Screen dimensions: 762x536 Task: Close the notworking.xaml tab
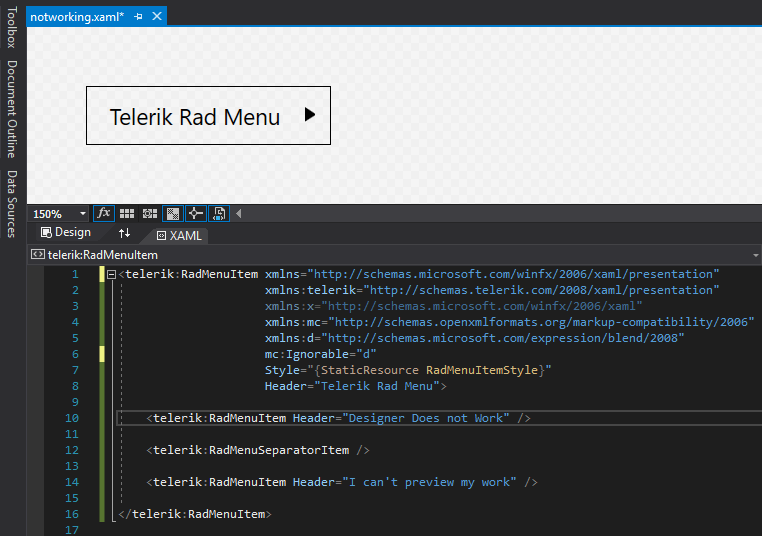156,17
